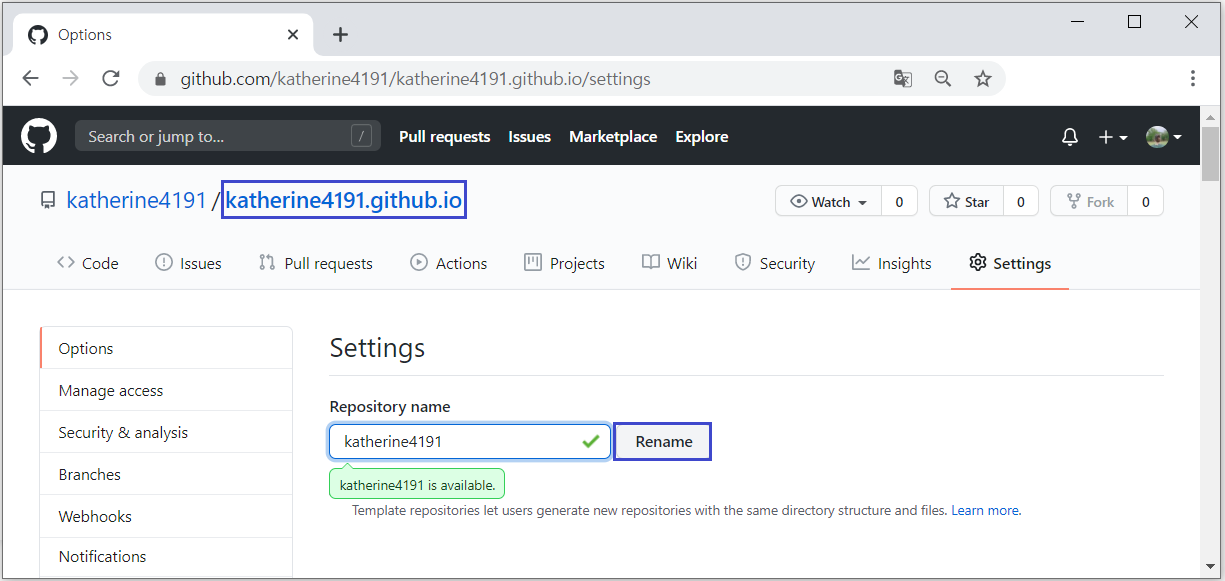1225x581 pixels.
Task: Open the user avatar dropdown menu
Action: tap(1164, 137)
